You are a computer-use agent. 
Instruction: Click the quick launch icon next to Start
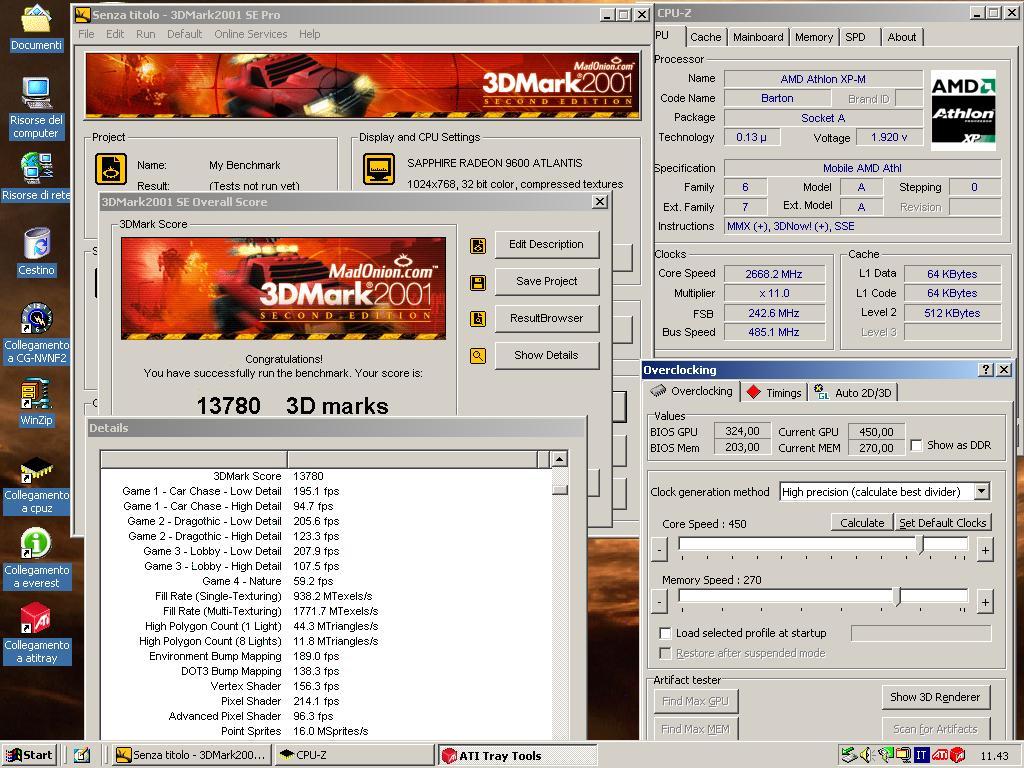point(82,755)
